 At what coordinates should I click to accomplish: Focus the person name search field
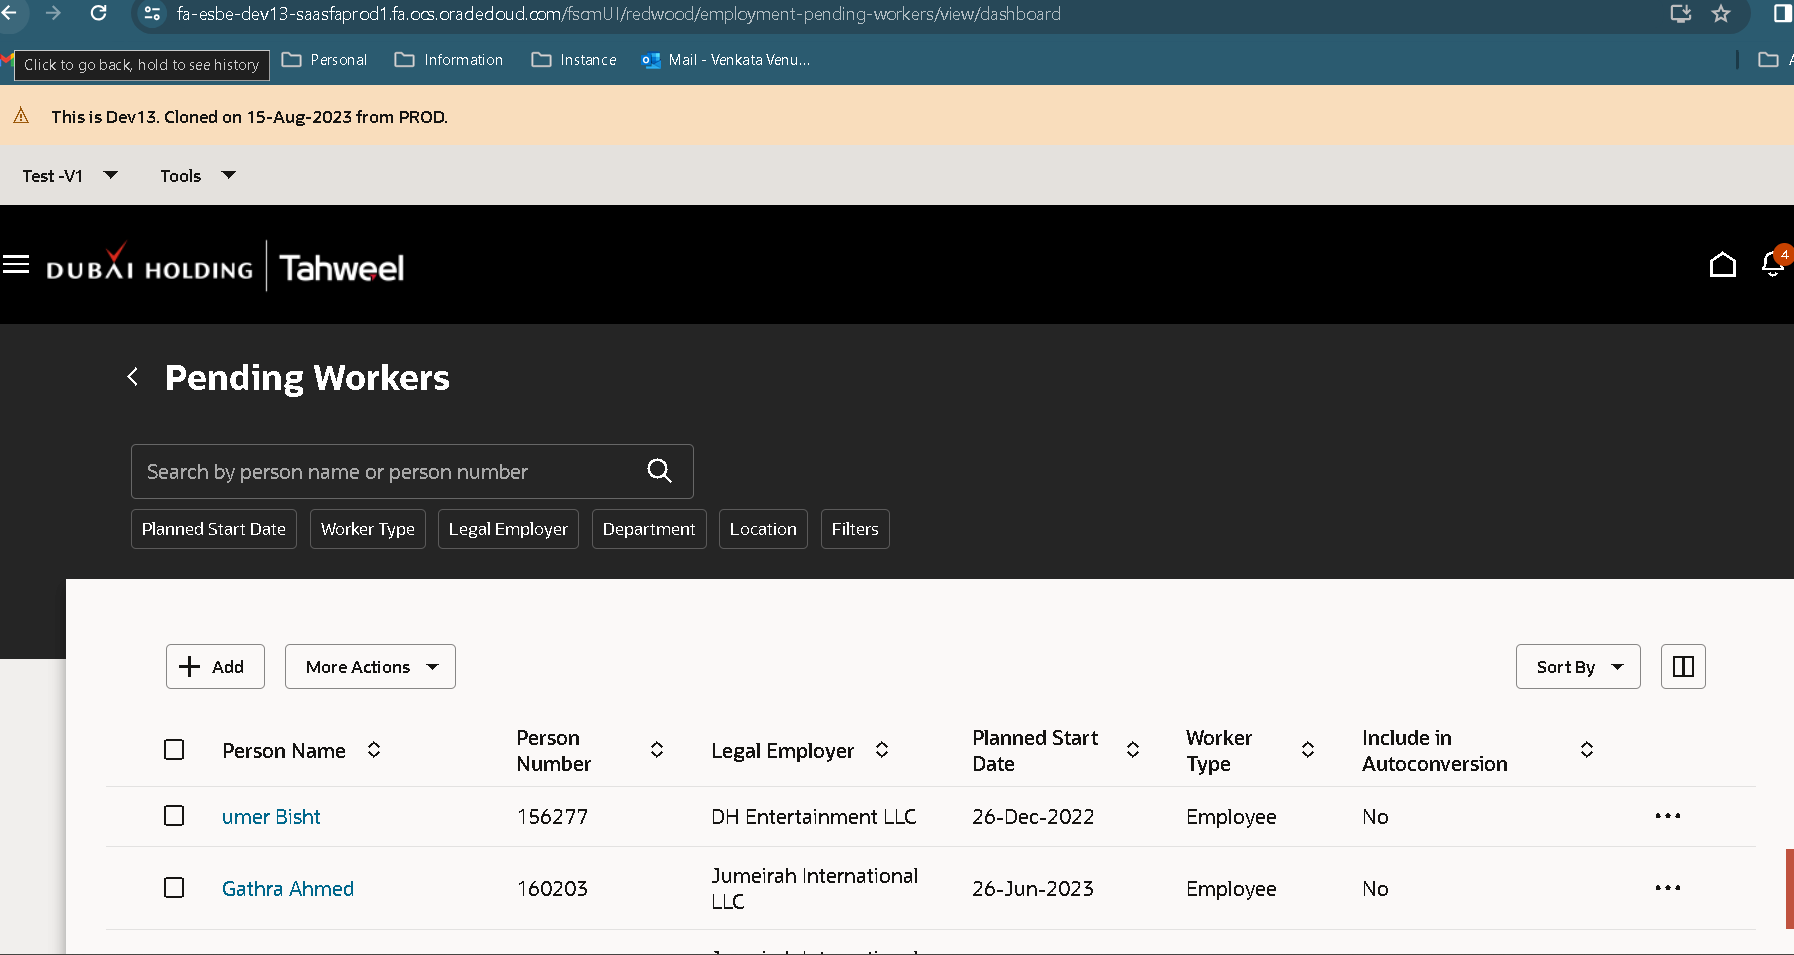390,472
